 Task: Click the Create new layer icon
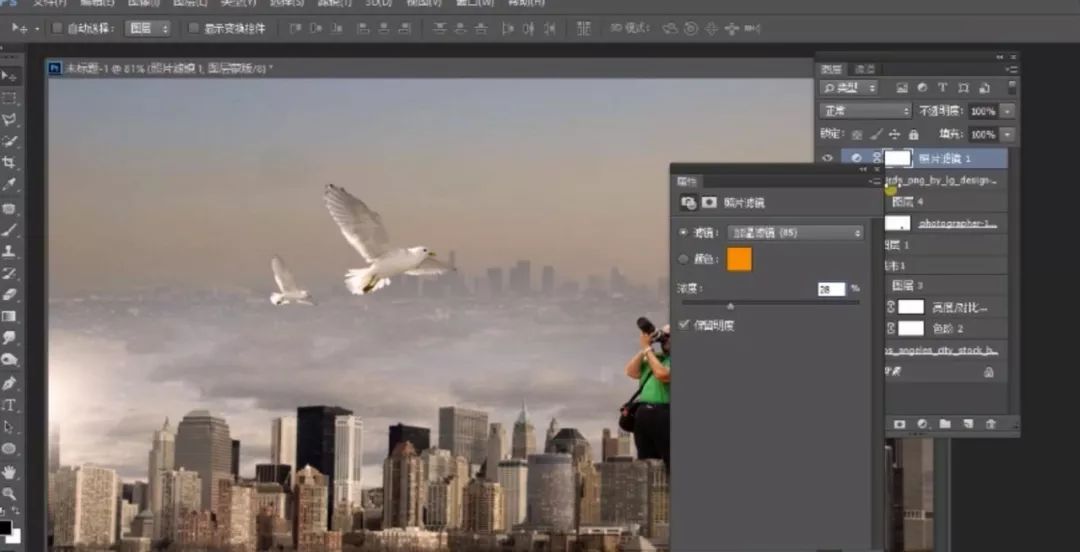coord(968,424)
